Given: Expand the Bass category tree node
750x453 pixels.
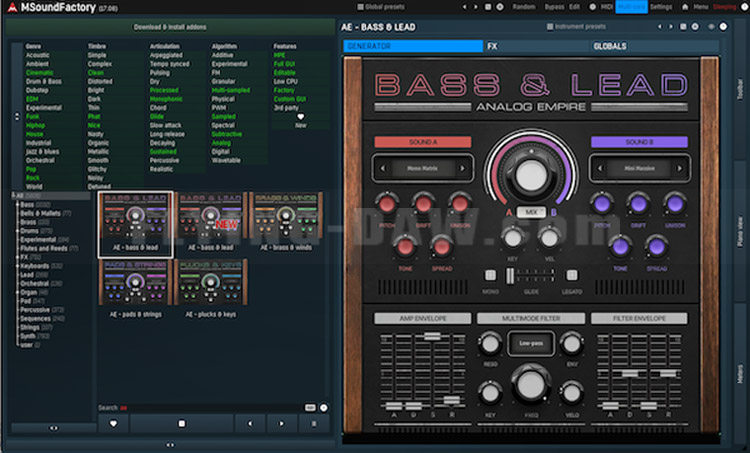Looking at the screenshot, I should [x=17, y=205].
